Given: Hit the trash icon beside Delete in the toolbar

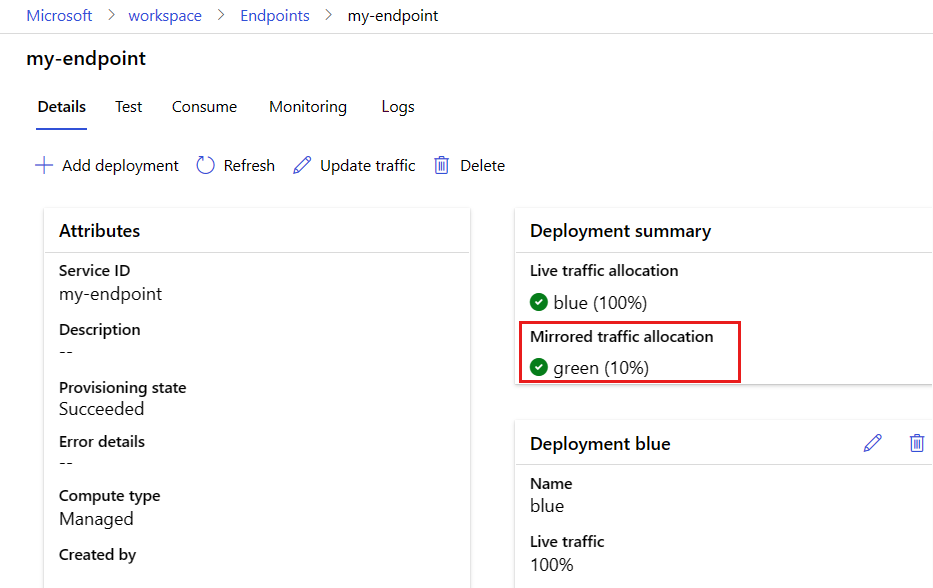Looking at the screenshot, I should tap(441, 166).
